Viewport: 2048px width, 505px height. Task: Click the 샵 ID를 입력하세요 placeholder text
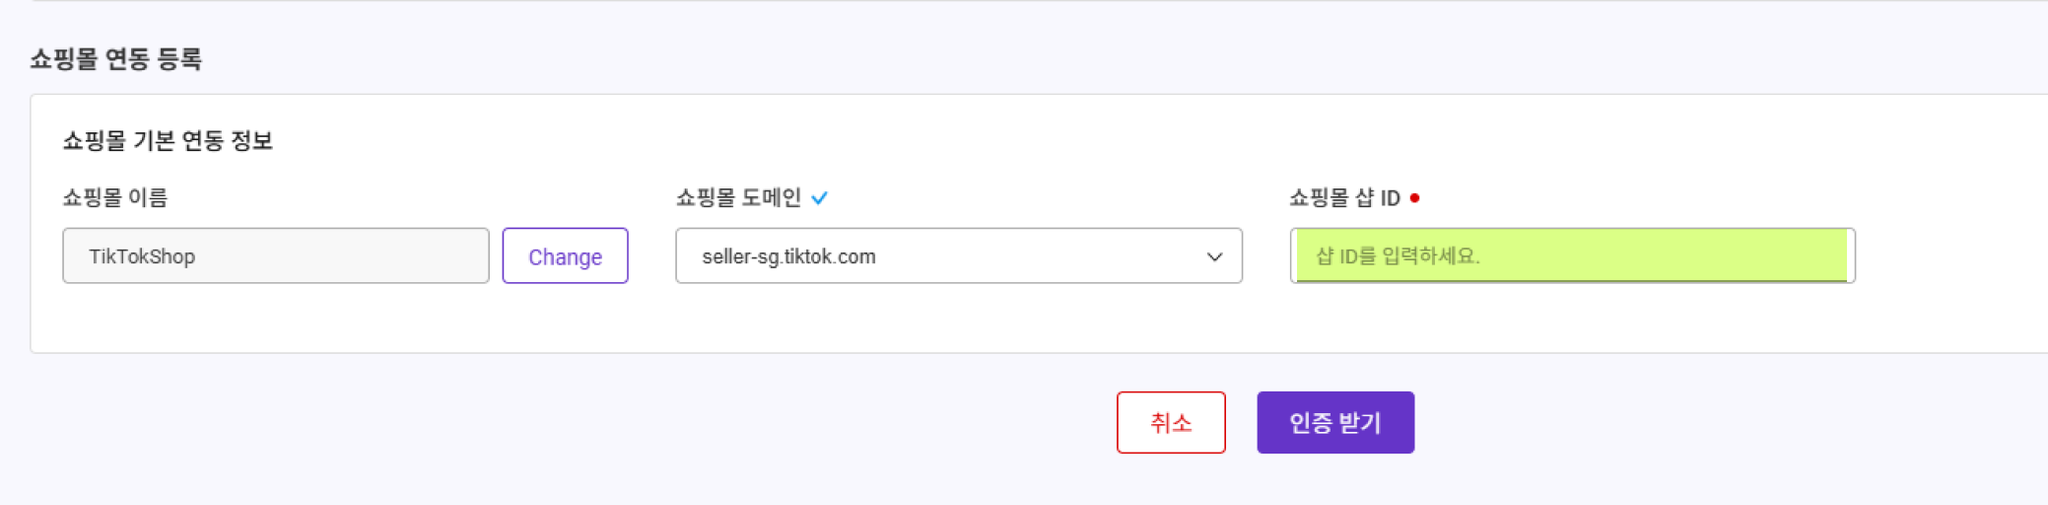(x=1398, y=256)
